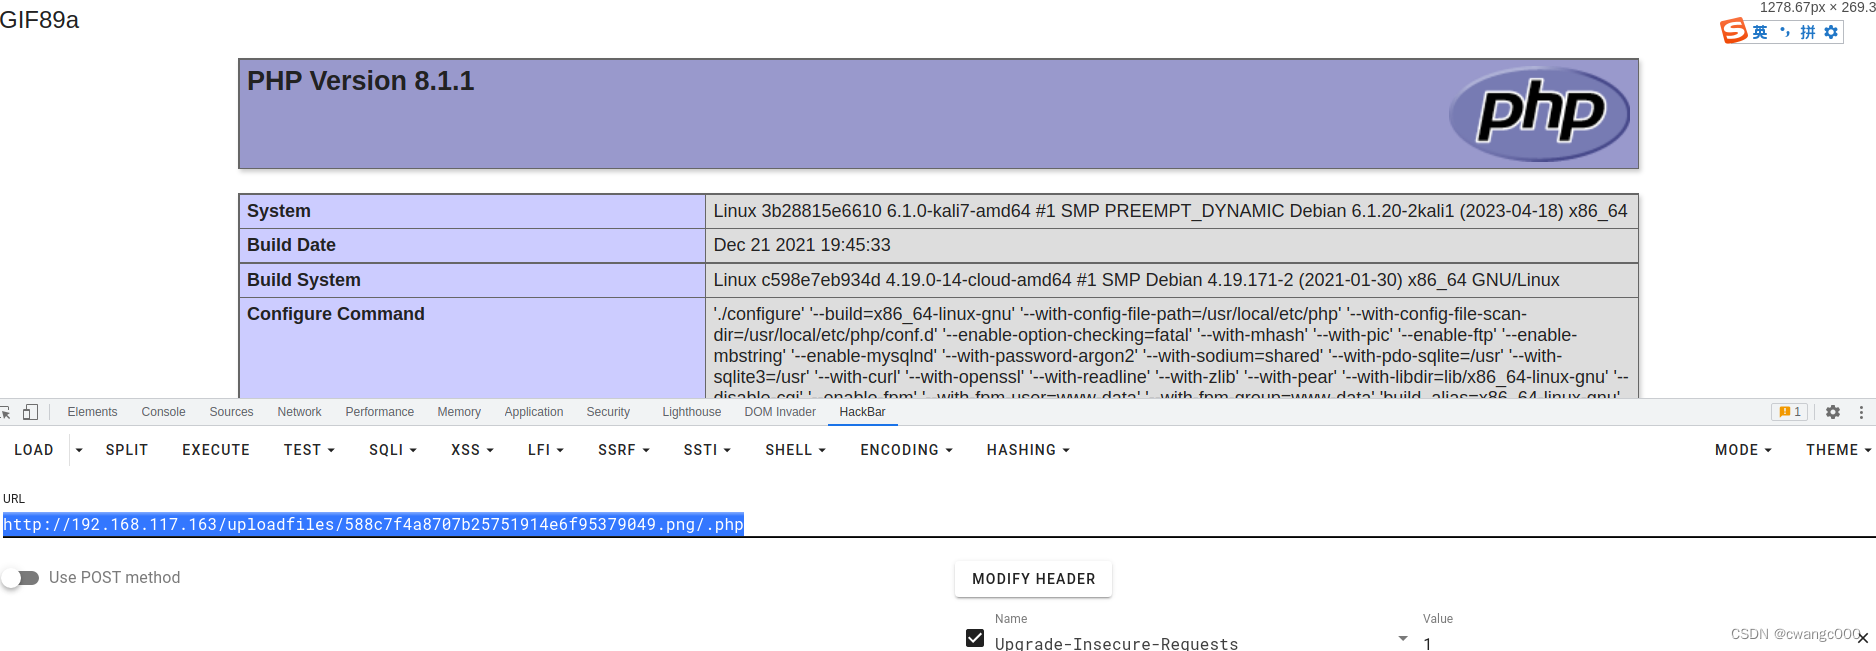Image resolution: width=1876 pixels, height=651 pixels.
Task: Click the MODIFY HEADER button
Action: tap(1033, 579)
